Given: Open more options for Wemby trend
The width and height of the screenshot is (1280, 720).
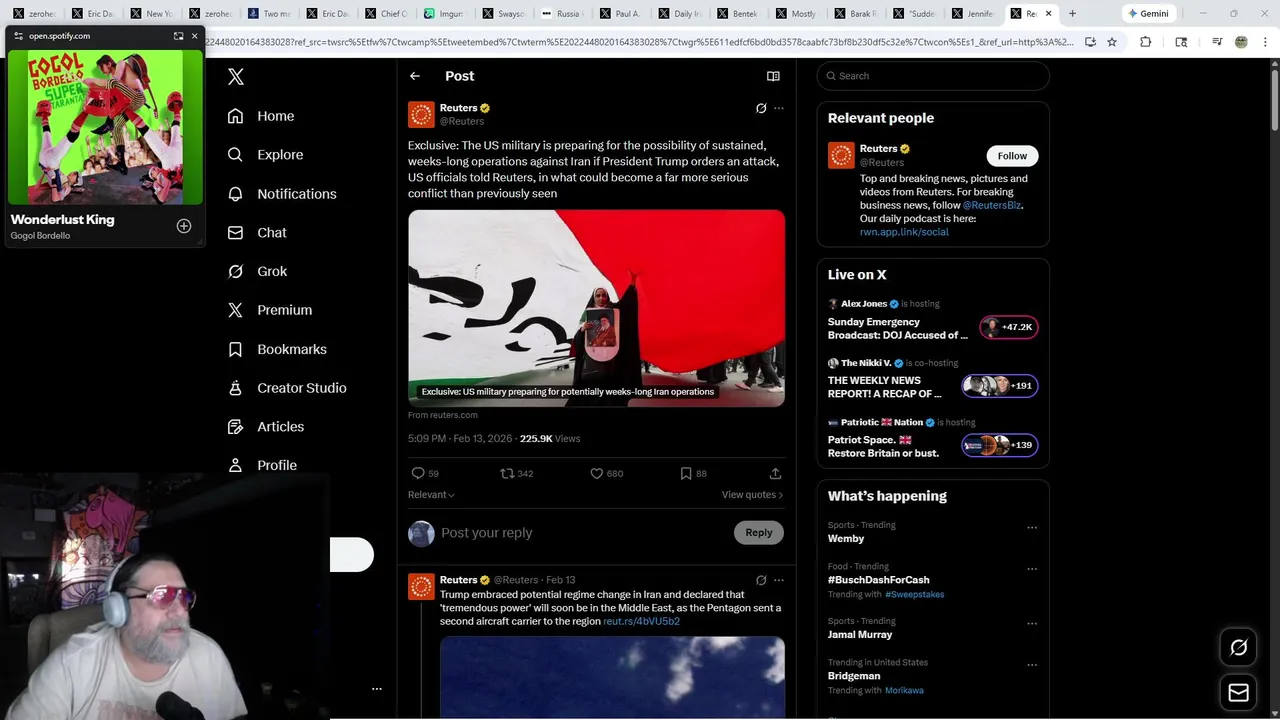Looking at the screenshot, I should point(1032,528).
